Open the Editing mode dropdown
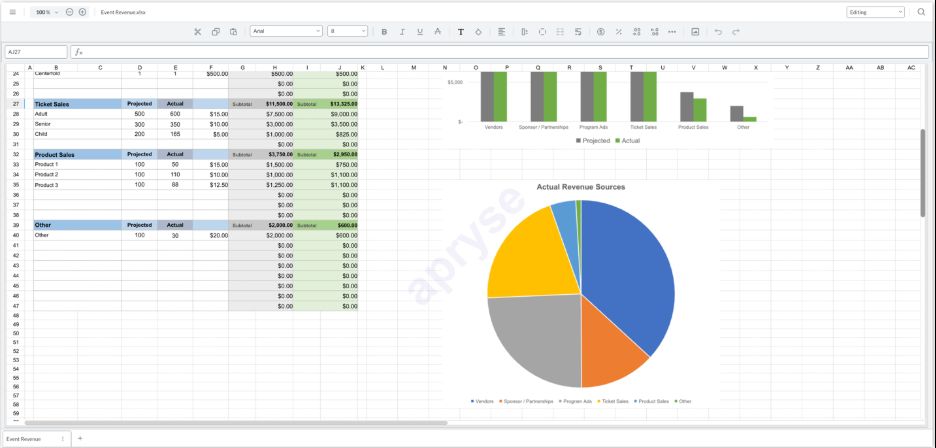 tap(876, 12)
